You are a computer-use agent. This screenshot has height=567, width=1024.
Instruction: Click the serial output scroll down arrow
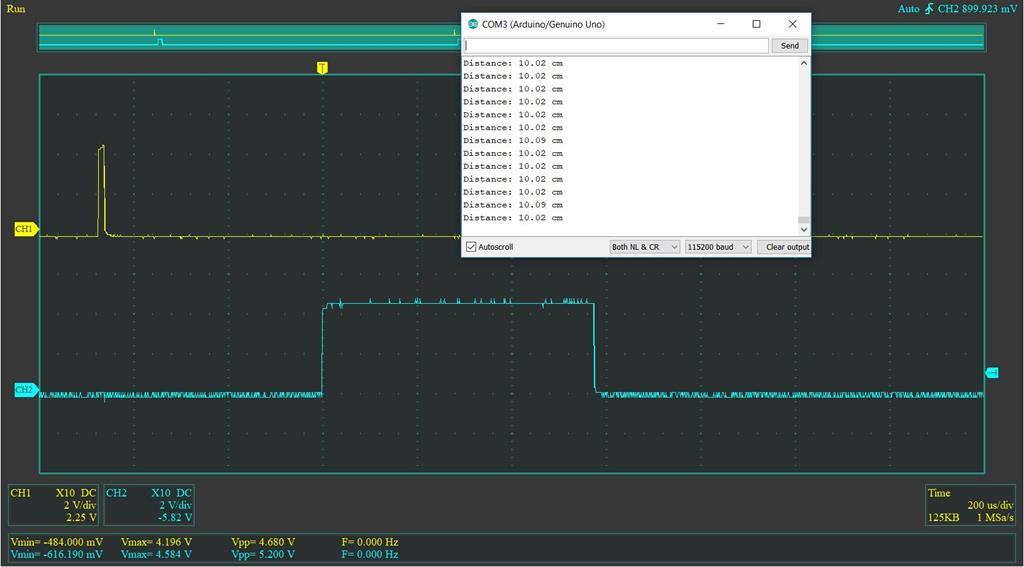coord(804,230)
